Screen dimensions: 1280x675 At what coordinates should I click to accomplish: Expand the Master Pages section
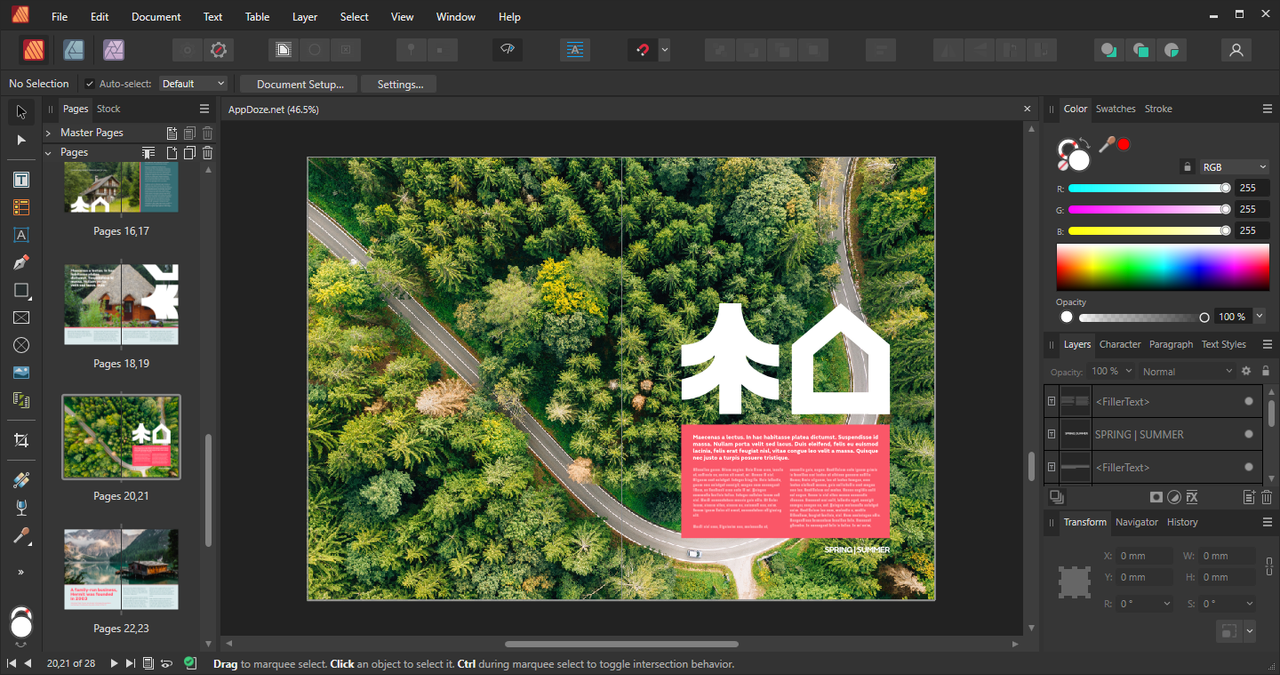pos(48,132)
